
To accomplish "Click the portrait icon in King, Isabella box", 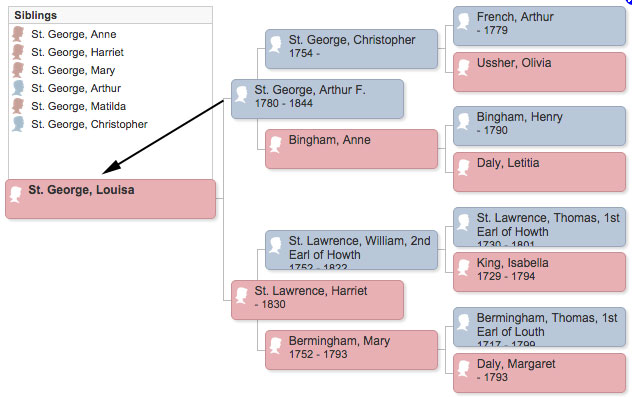I will [x=464, y=267].
